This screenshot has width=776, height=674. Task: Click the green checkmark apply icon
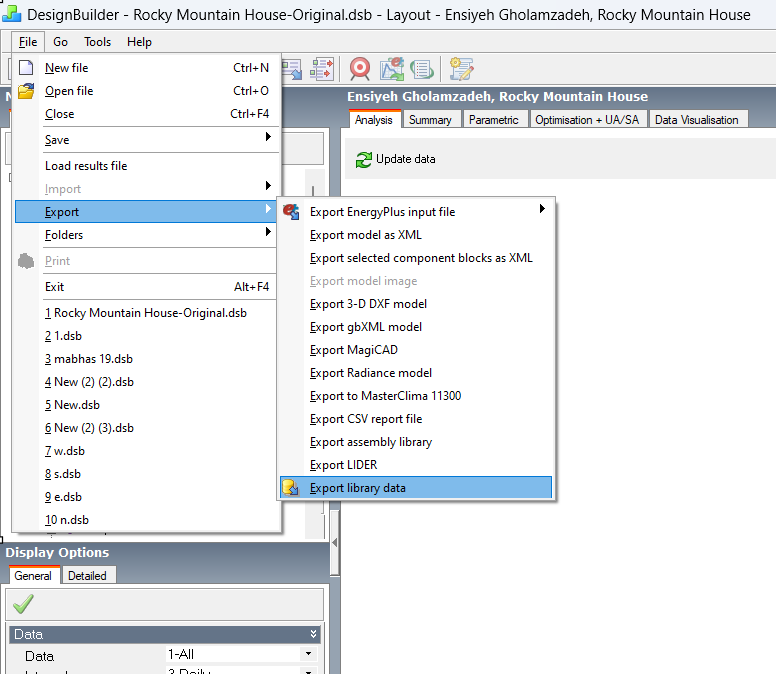[x=23, y=603]
